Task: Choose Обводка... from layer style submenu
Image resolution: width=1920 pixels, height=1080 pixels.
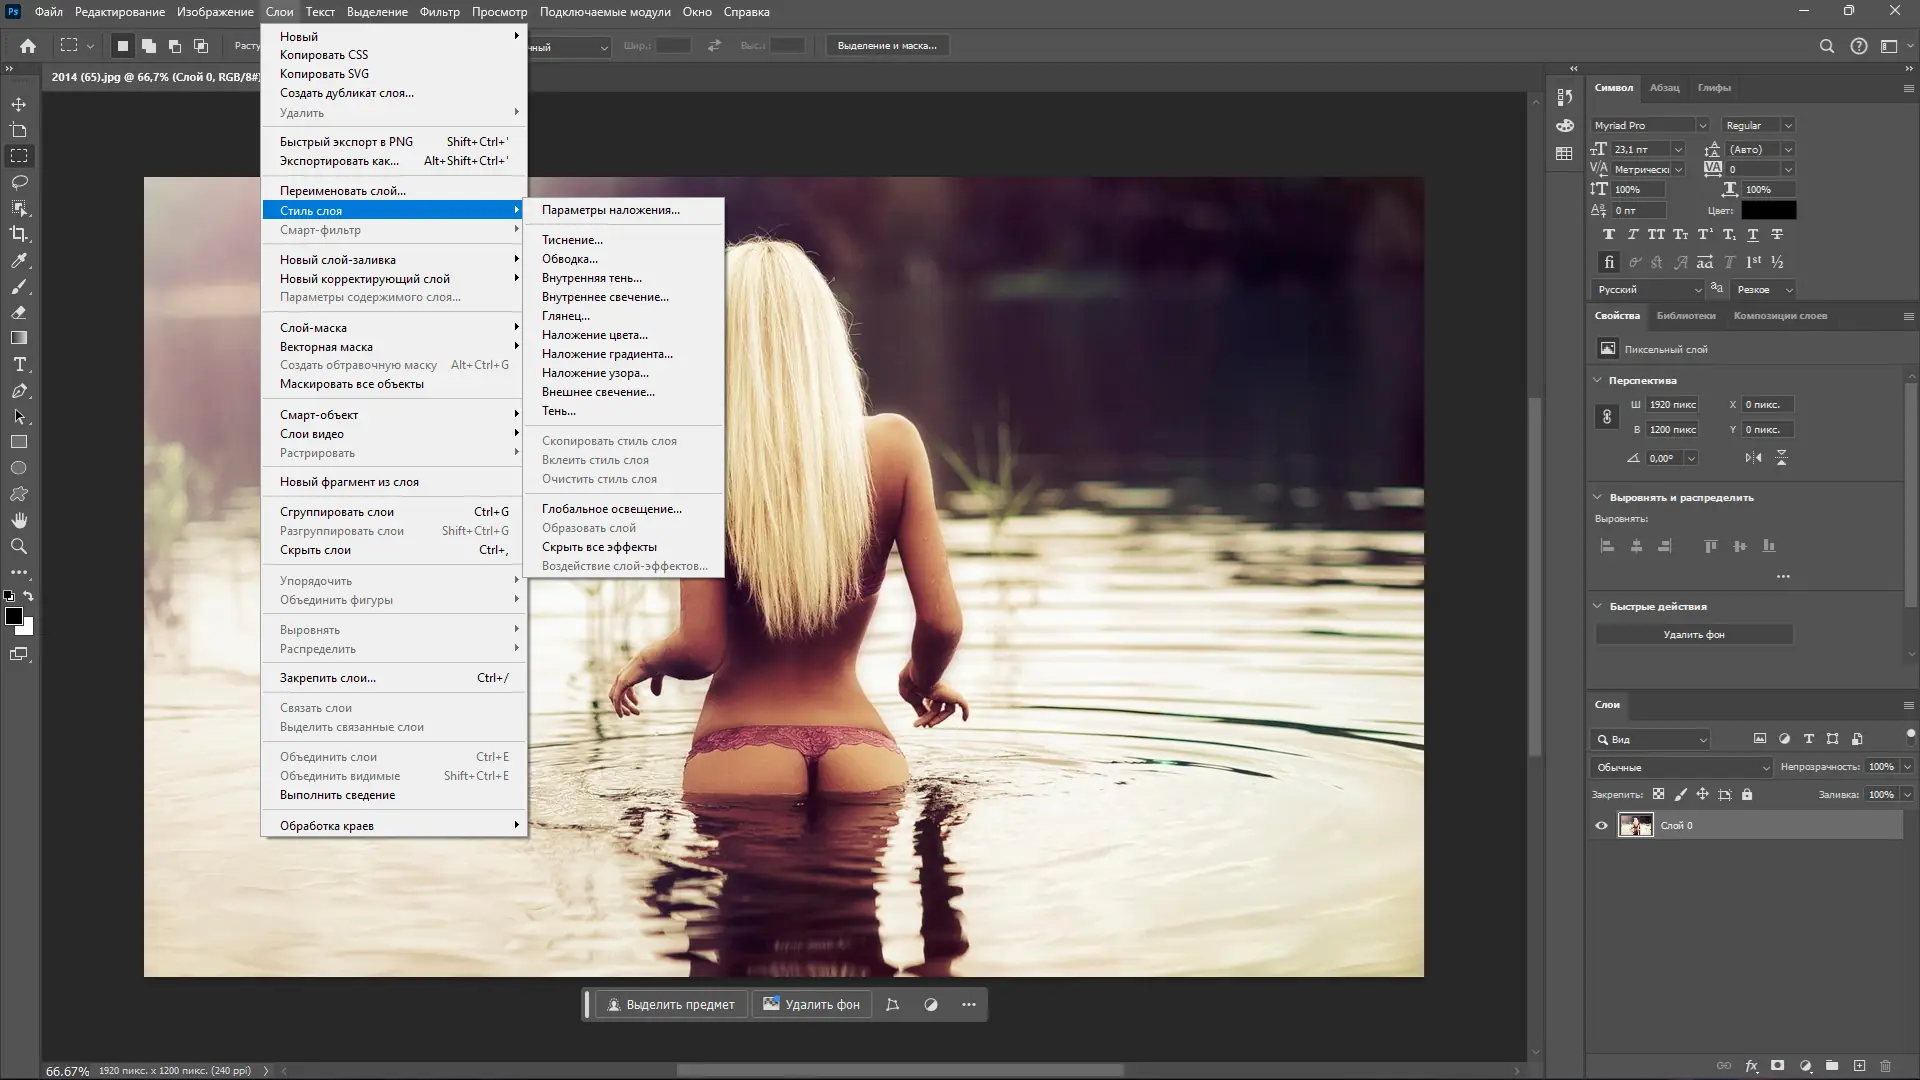Action: pos(570,259)
